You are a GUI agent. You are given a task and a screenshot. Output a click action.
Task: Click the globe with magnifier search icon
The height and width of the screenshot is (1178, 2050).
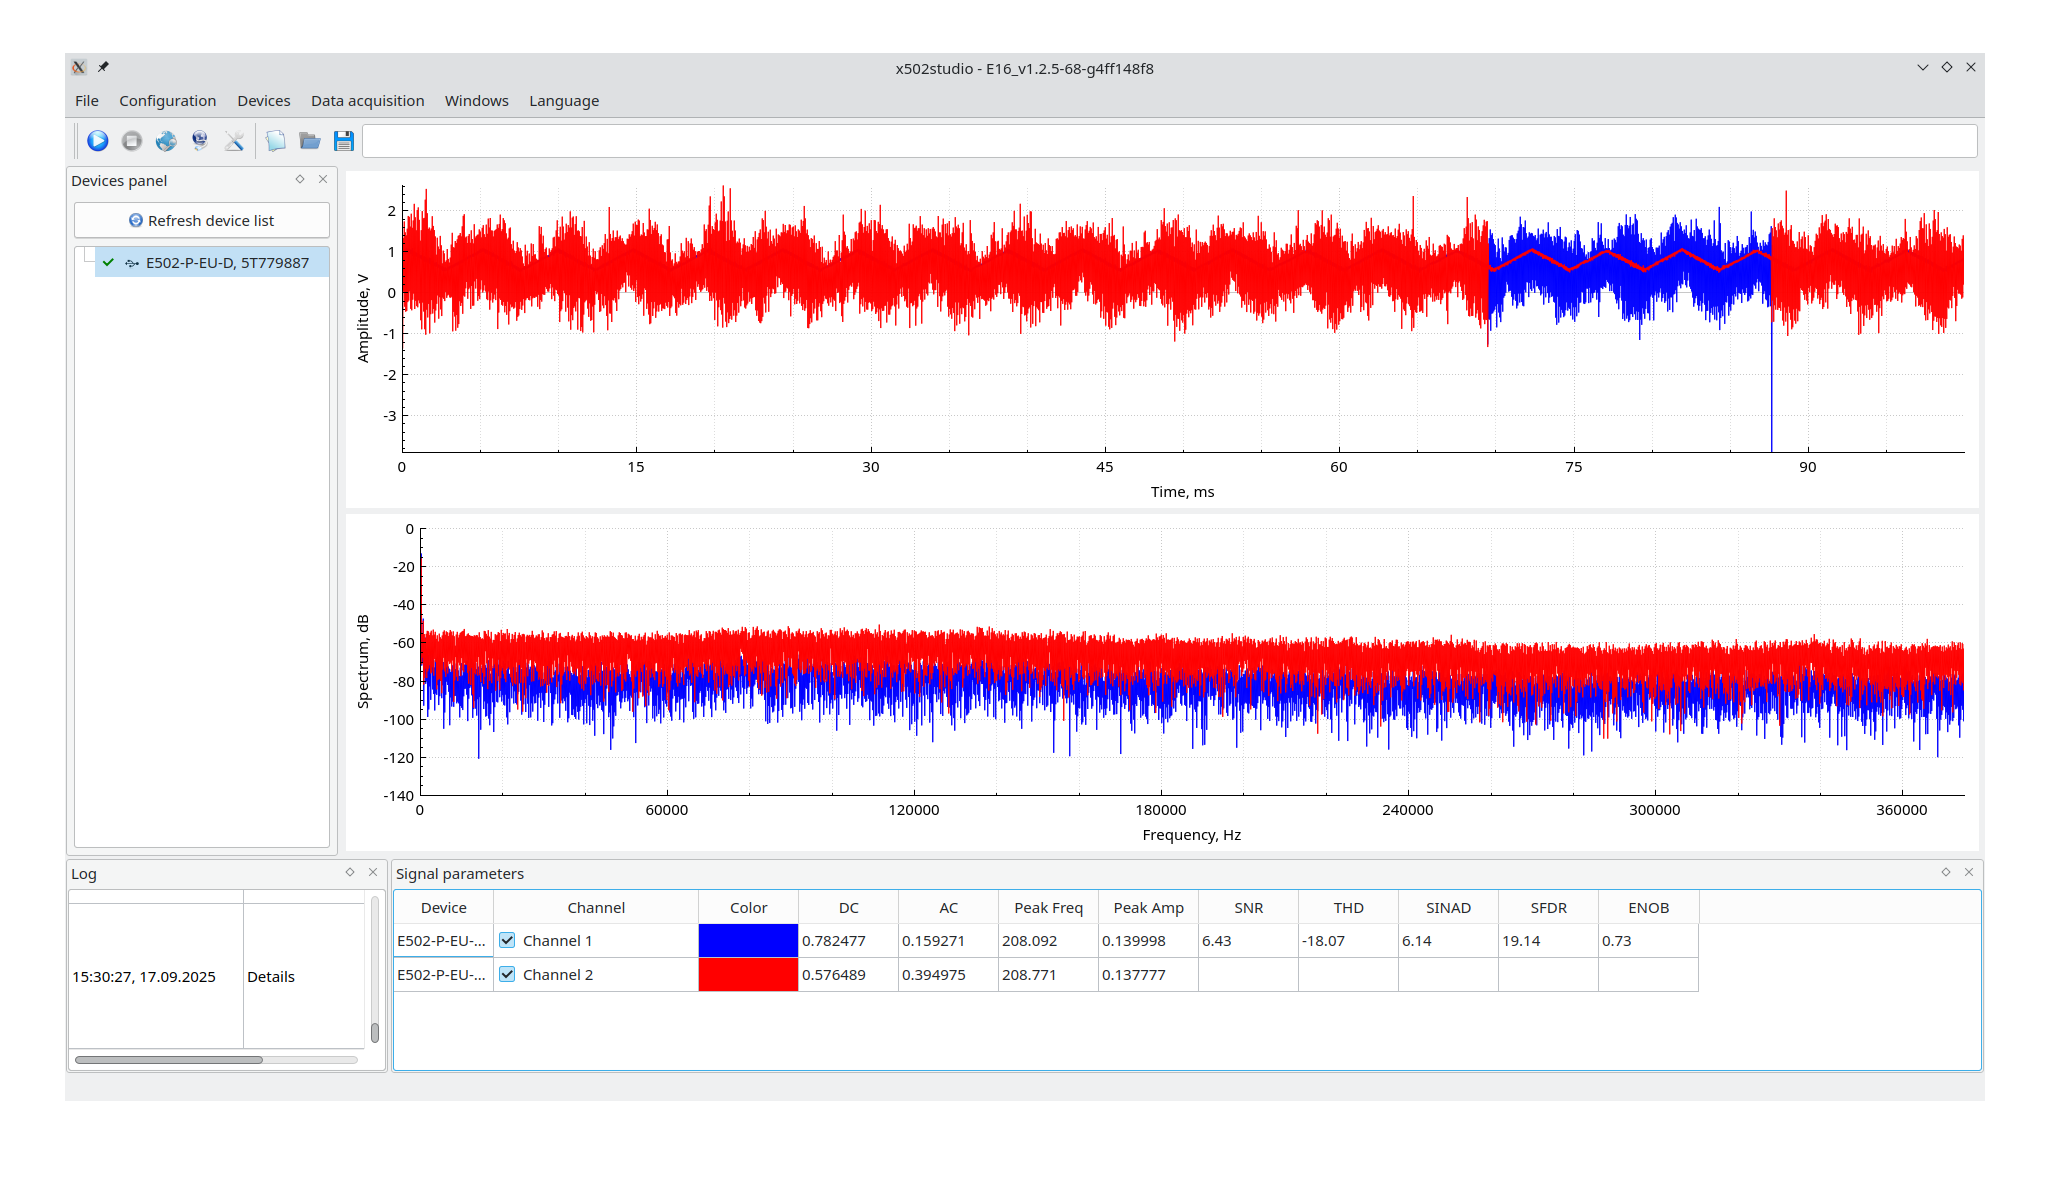click(x=166, y=141)
